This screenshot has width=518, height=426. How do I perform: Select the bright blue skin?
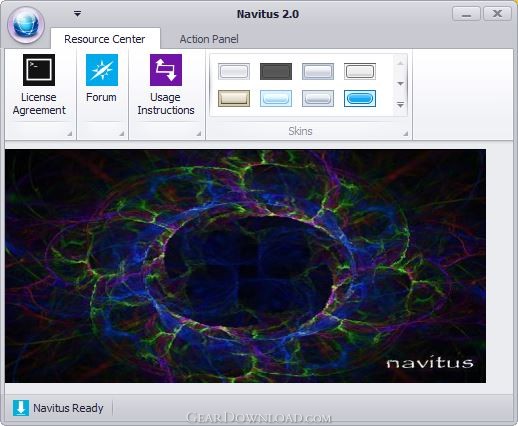coord(360,98)
